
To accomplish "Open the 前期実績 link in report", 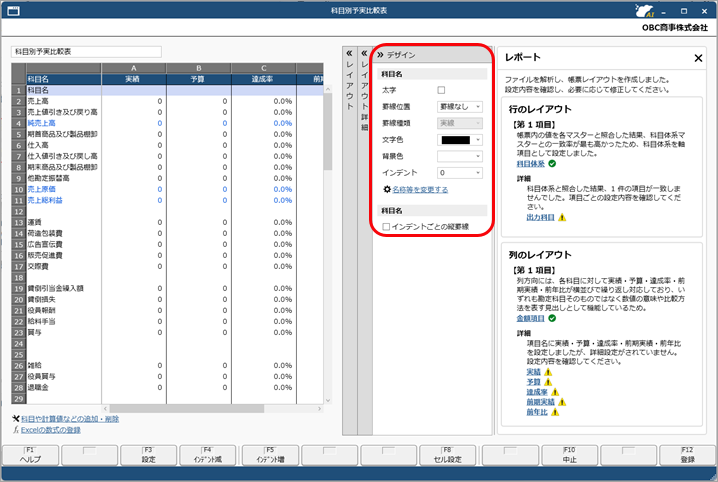I will [540, 402].
